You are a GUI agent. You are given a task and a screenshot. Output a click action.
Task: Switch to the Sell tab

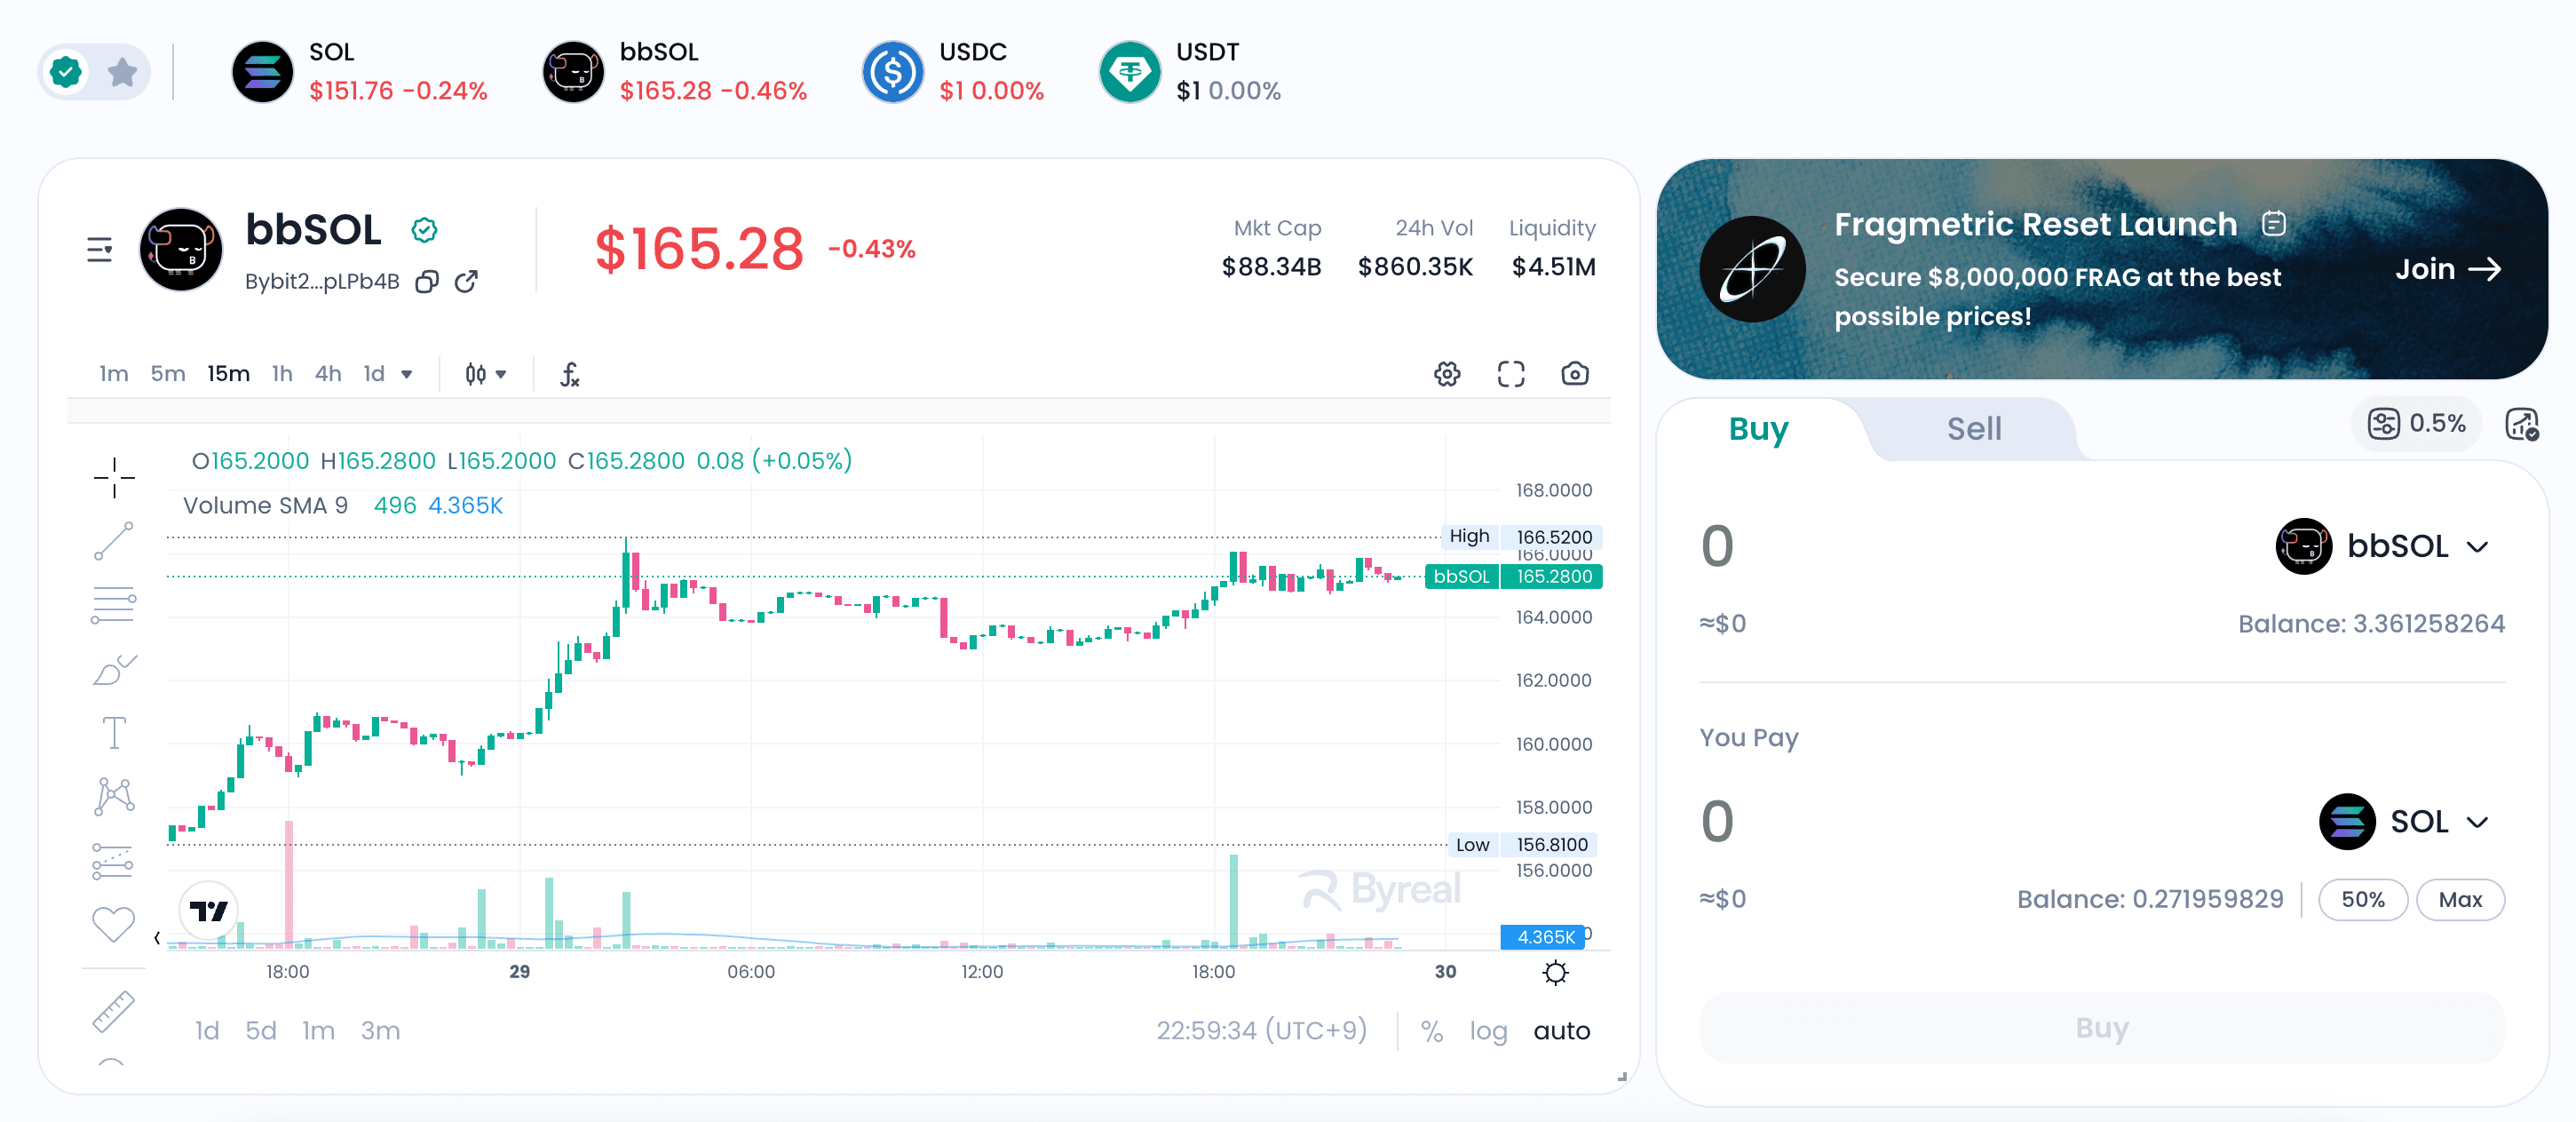tap(1974, 429)
